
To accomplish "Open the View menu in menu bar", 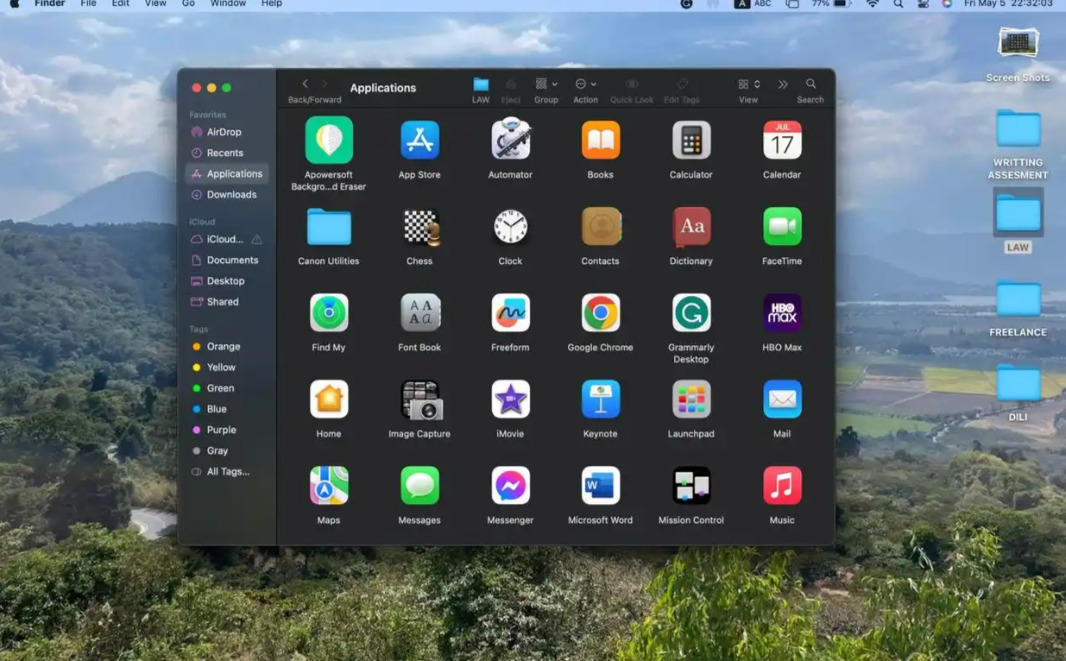I will 155,3.
